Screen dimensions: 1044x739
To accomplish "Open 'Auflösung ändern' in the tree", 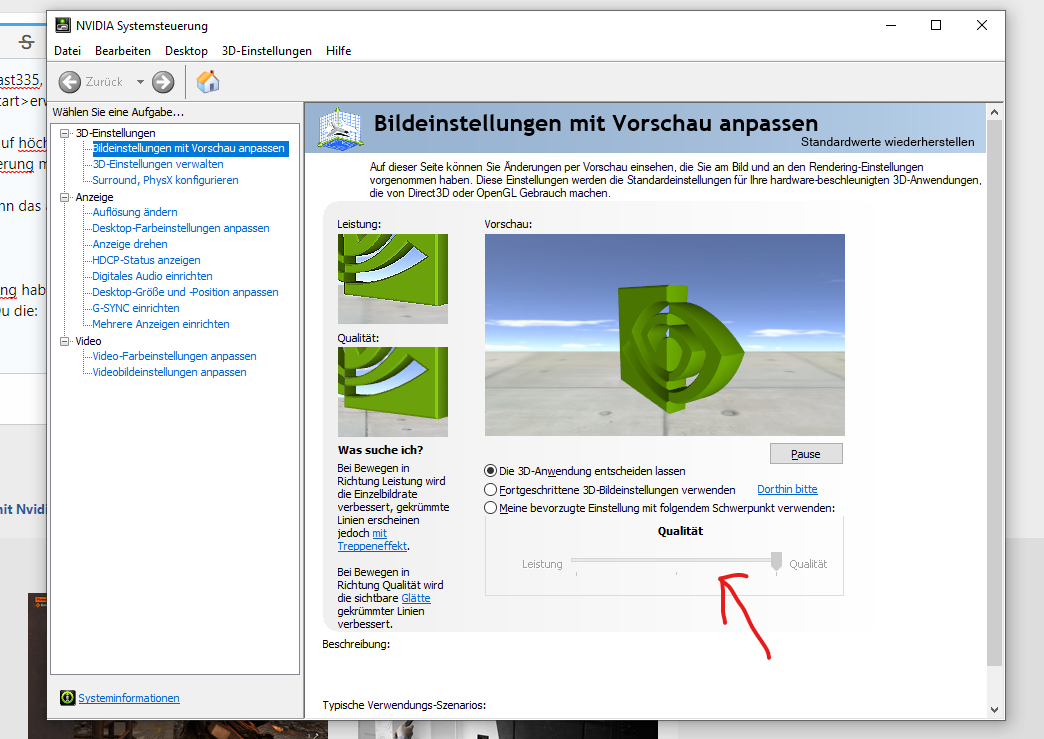I will [134, 212].
